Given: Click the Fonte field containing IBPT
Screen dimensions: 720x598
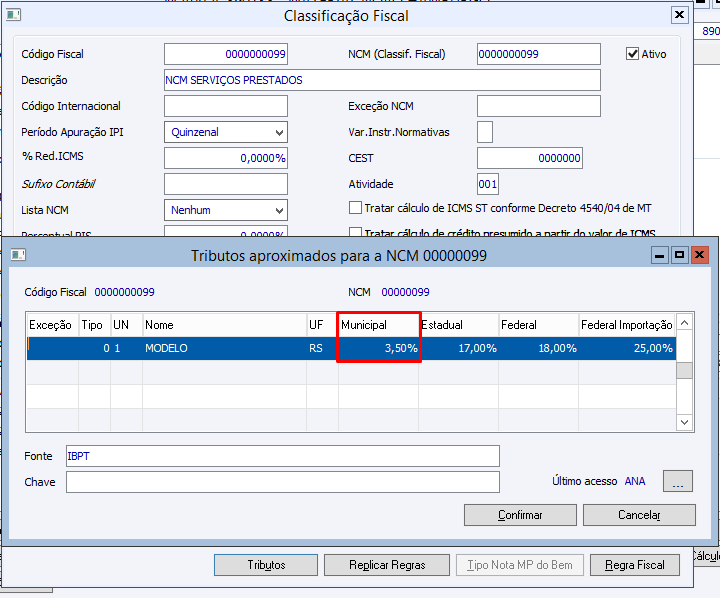Looking at the screenshot, I should pyautogui.click(x=283, y=456).
